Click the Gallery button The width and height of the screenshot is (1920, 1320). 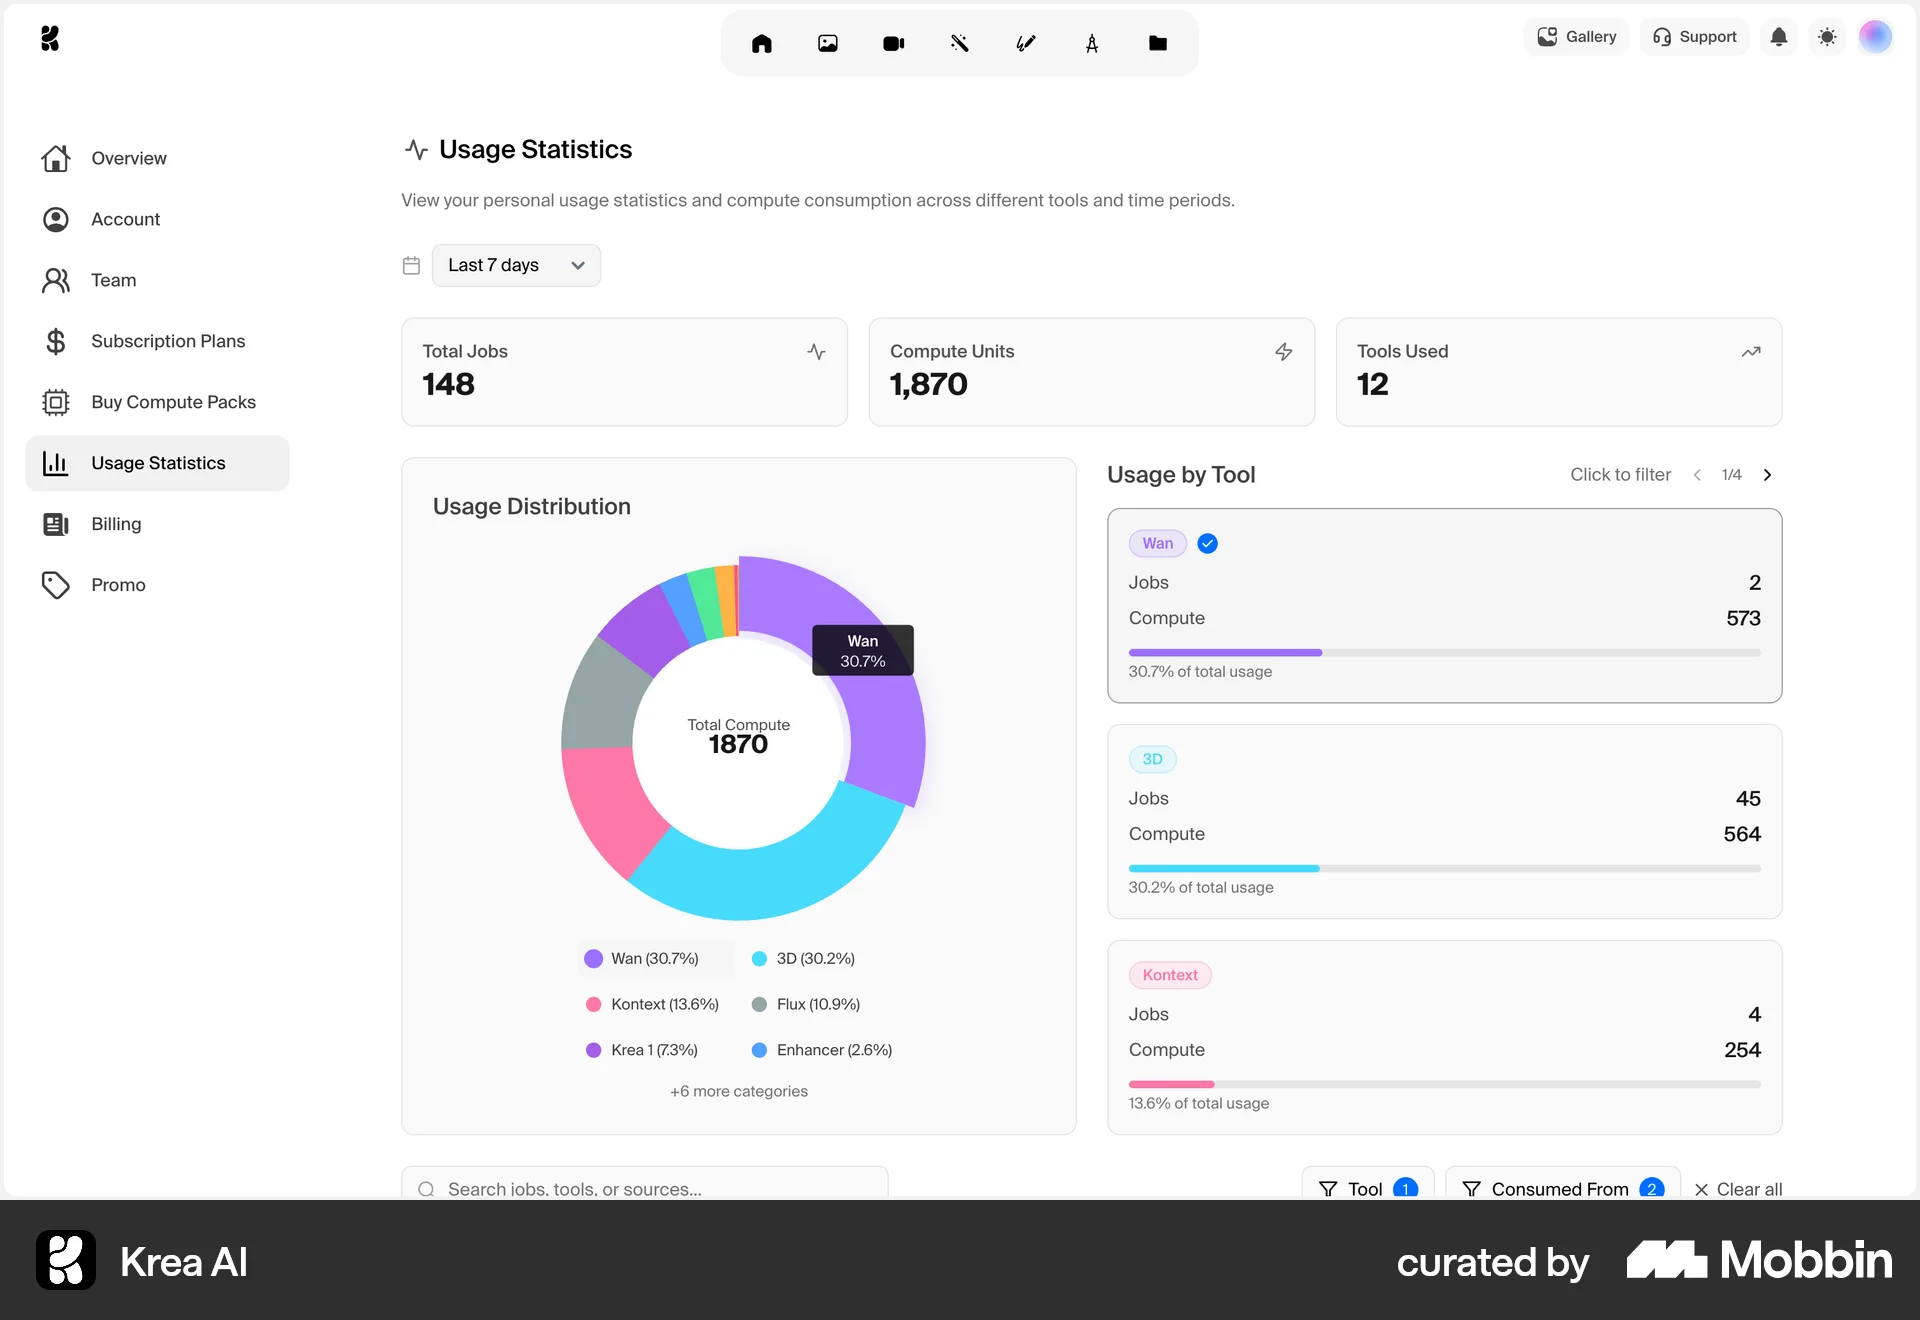coord(1577,37)
